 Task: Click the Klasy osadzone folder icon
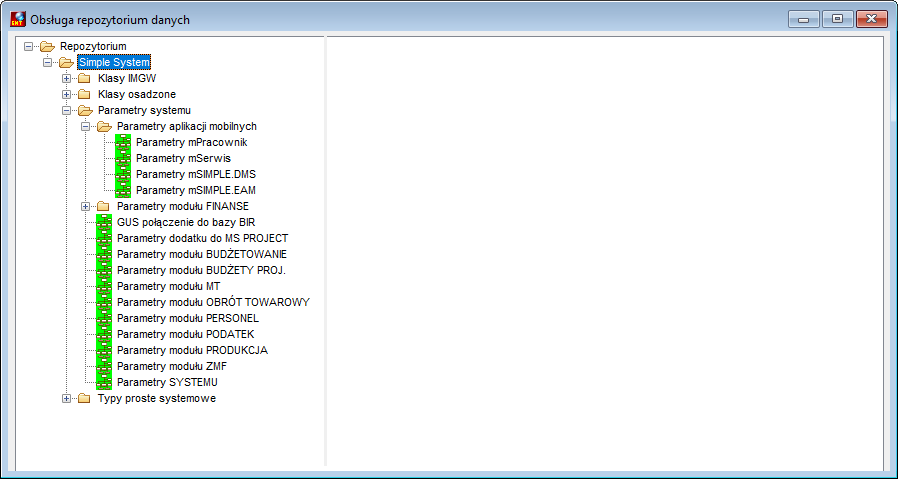(84, 95)
